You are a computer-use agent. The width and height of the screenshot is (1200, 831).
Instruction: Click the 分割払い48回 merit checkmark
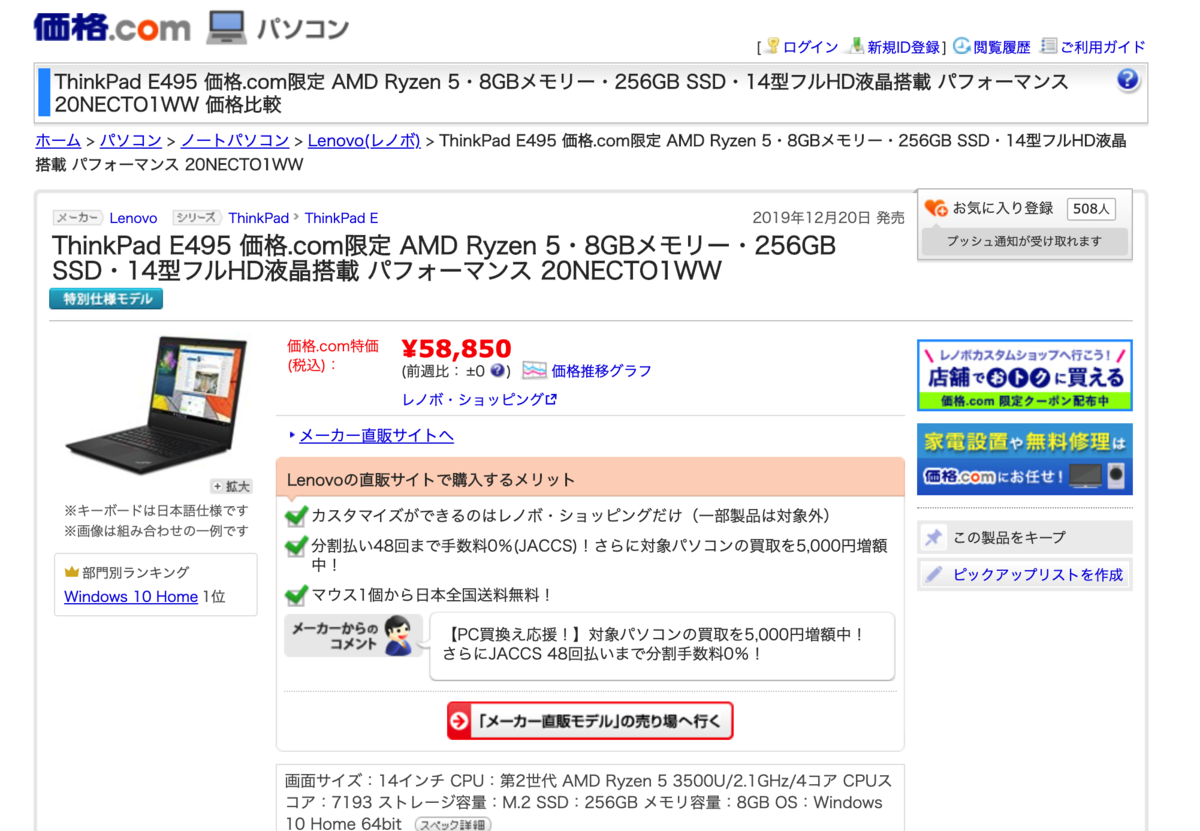[x=295, y=546]
